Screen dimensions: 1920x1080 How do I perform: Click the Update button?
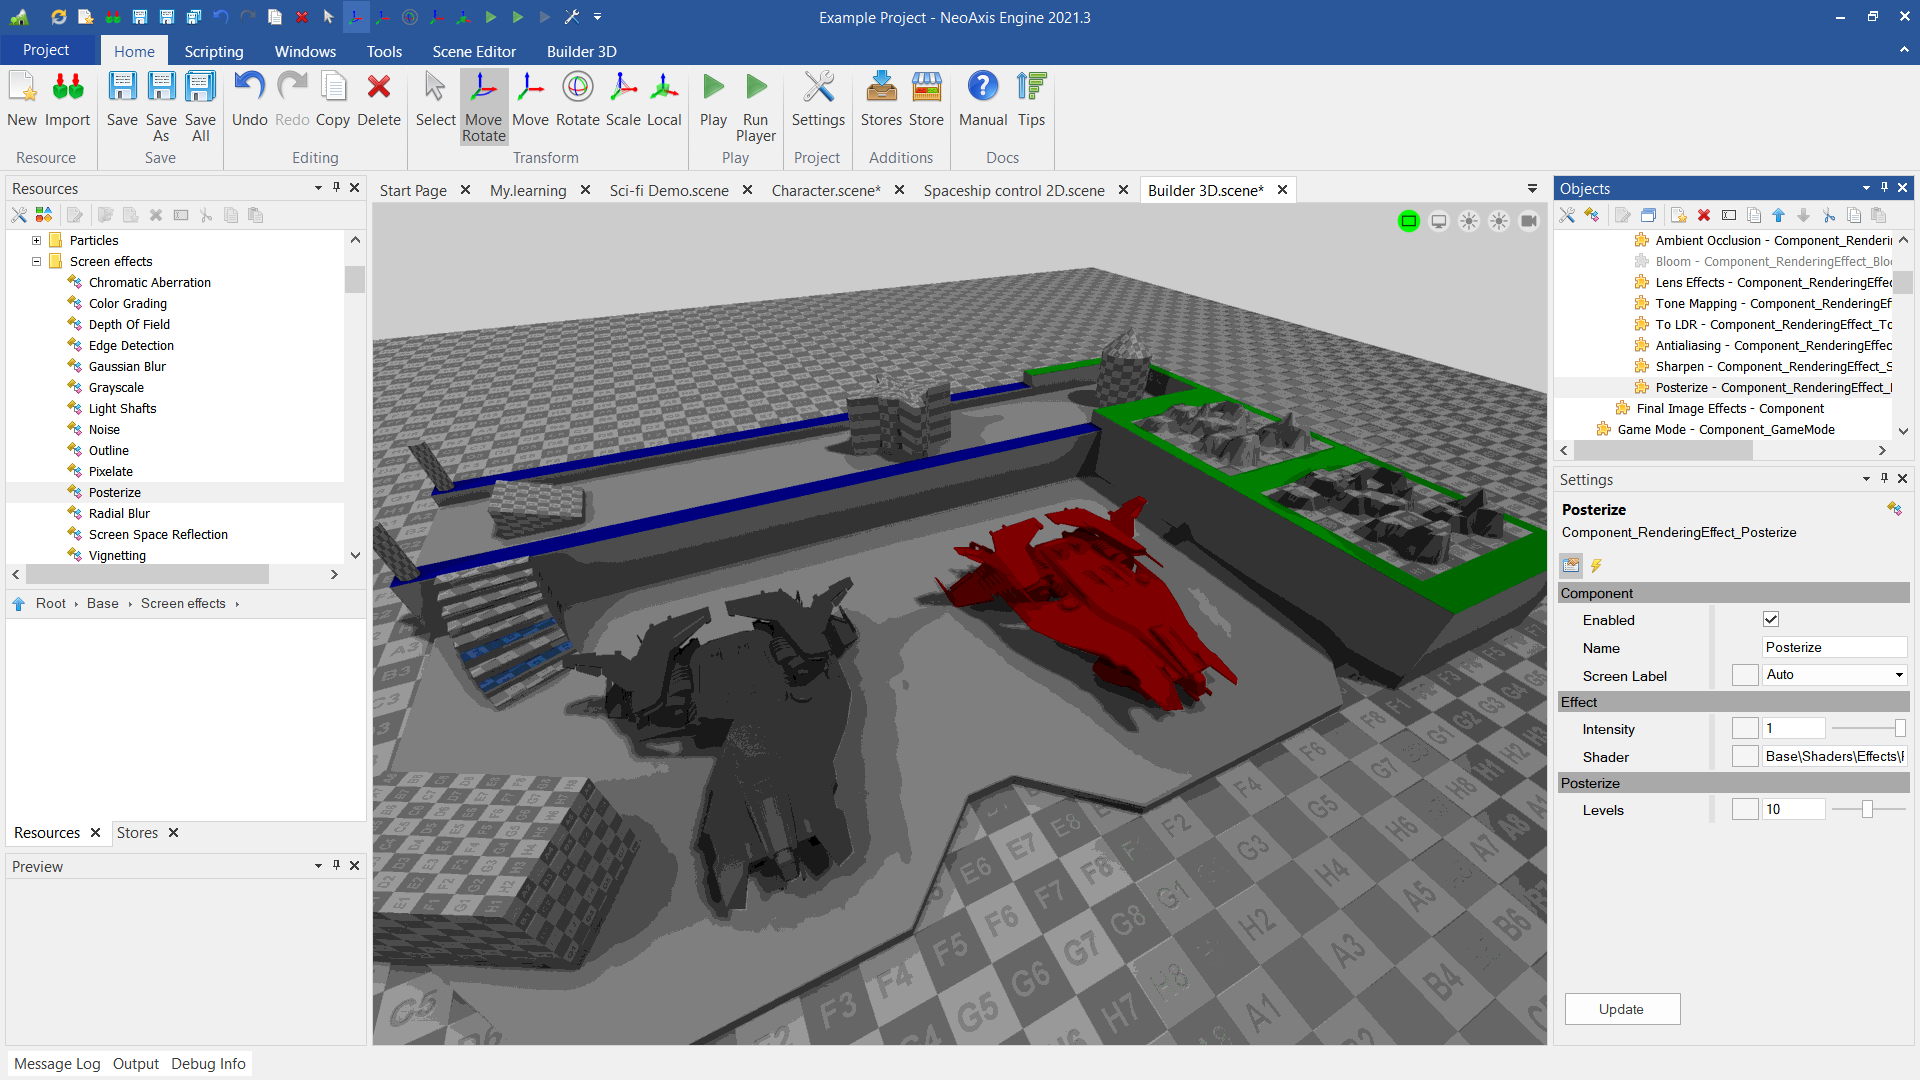[1621, 1009]
